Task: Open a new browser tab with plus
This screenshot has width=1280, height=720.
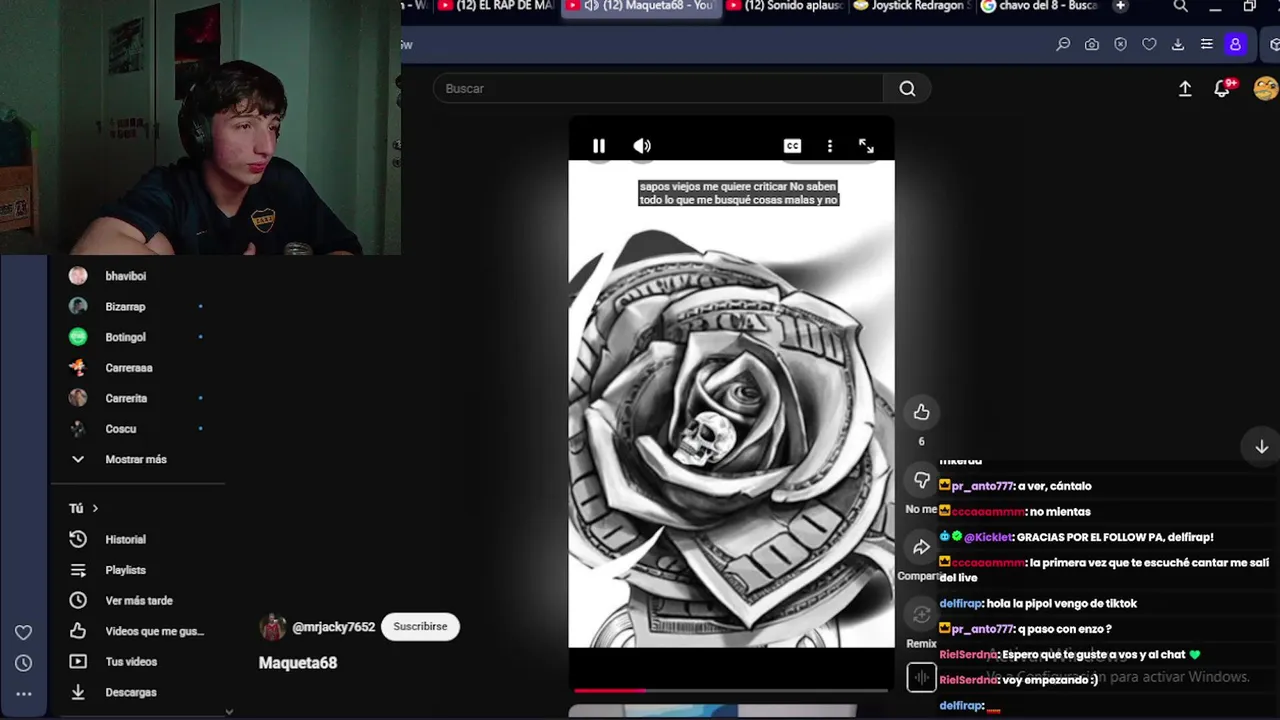Action: point(1120,6)
